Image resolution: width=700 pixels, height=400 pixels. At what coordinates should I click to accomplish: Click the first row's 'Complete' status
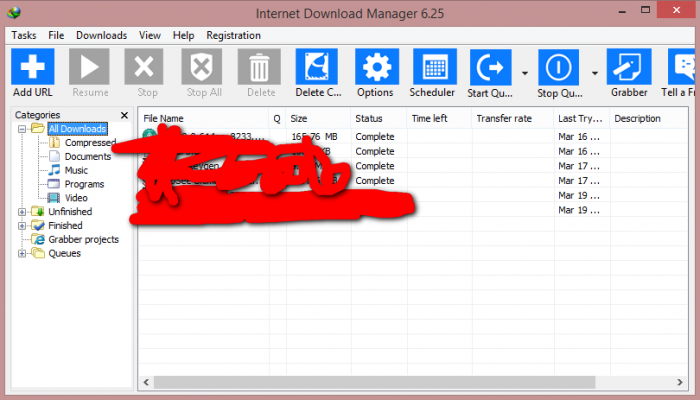click(375, 137)
